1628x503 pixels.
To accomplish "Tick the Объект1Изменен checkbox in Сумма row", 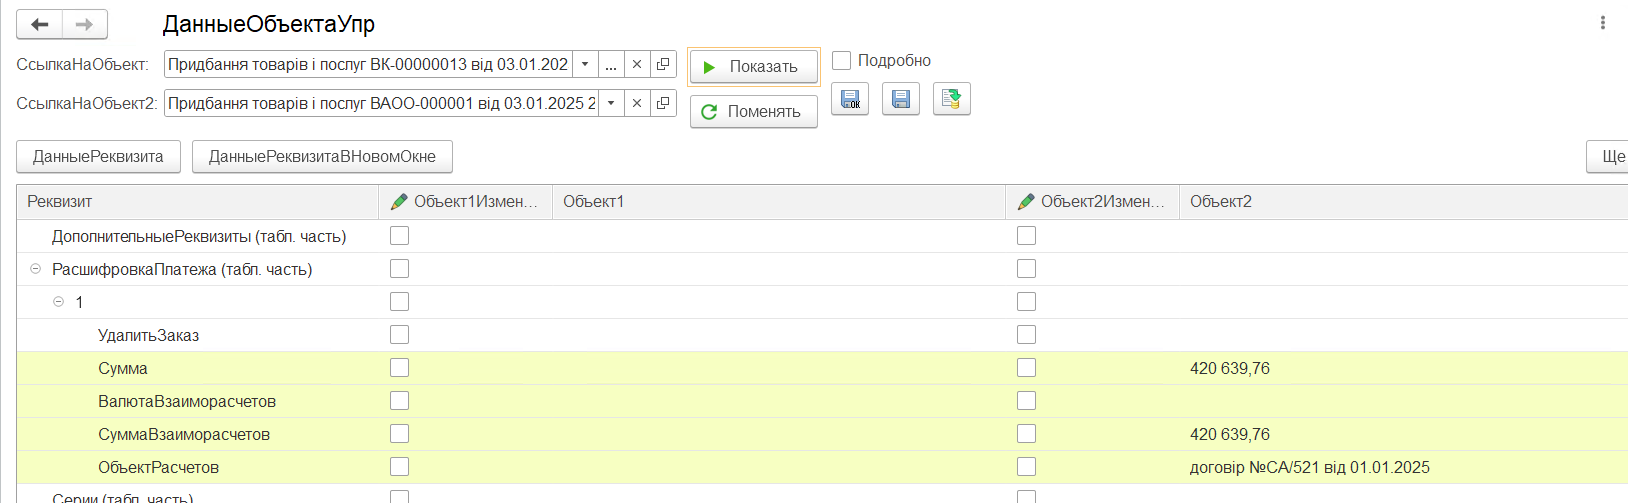I will (400, 368).
